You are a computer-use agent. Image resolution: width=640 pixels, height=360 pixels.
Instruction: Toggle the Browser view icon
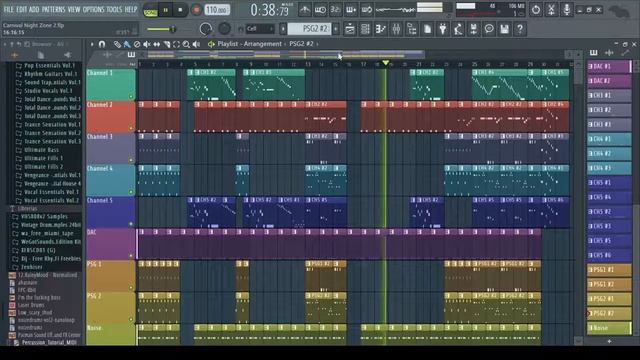412,29
